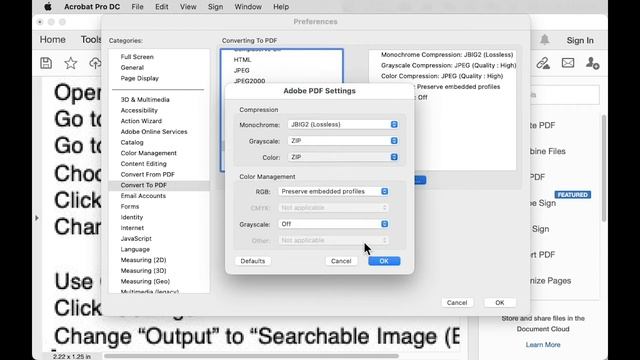Follow the Learn More link
Screen dimensions: 640x360
(x=543, y=344)
